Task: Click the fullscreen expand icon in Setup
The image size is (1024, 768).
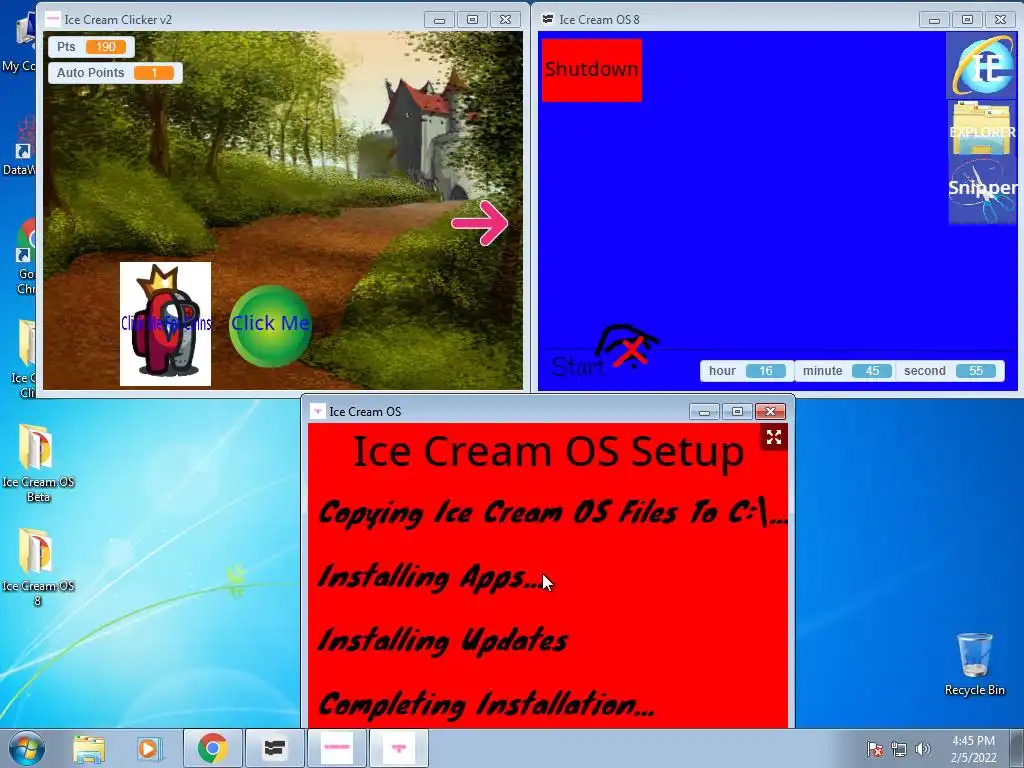Action: pos(774,437)
